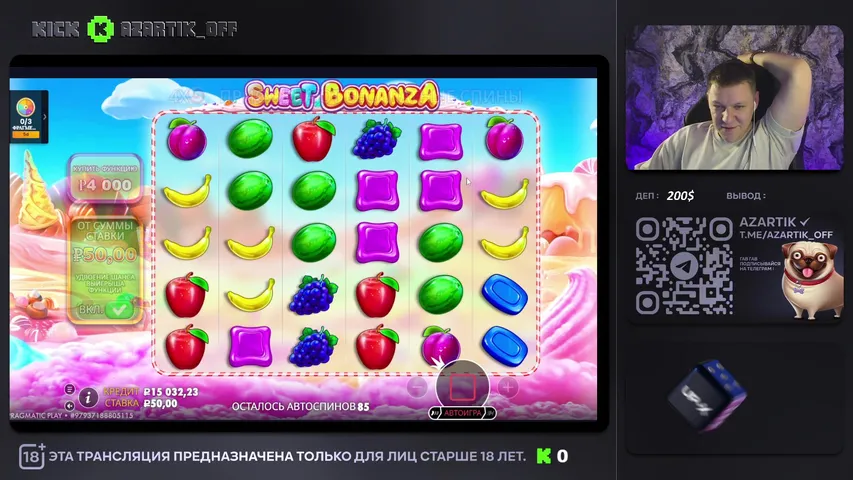
Task: Click the Kick logo icon
Action: point(101,29)
